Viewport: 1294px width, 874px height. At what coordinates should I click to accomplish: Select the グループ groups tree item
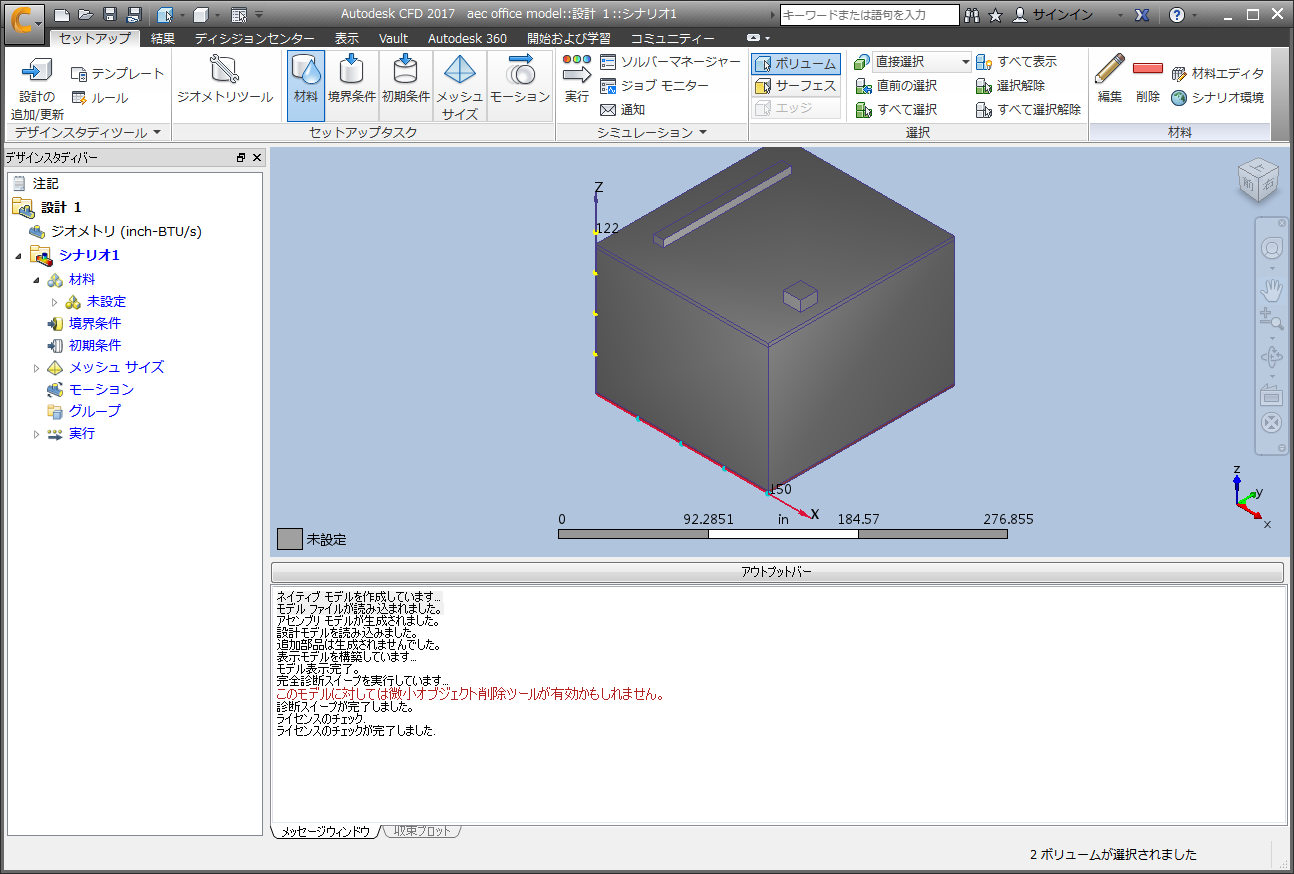95,412
